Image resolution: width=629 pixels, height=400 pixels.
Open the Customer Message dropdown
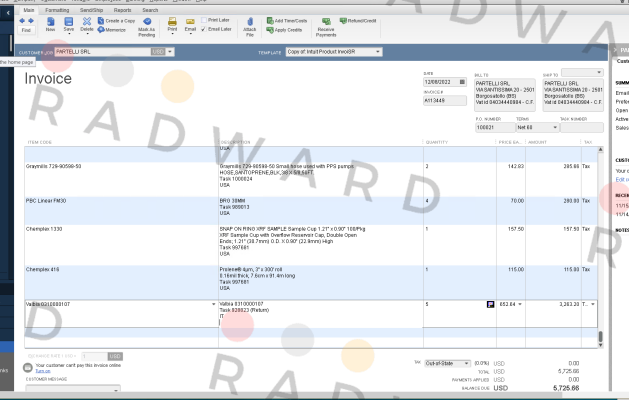[x=73, y=388]
